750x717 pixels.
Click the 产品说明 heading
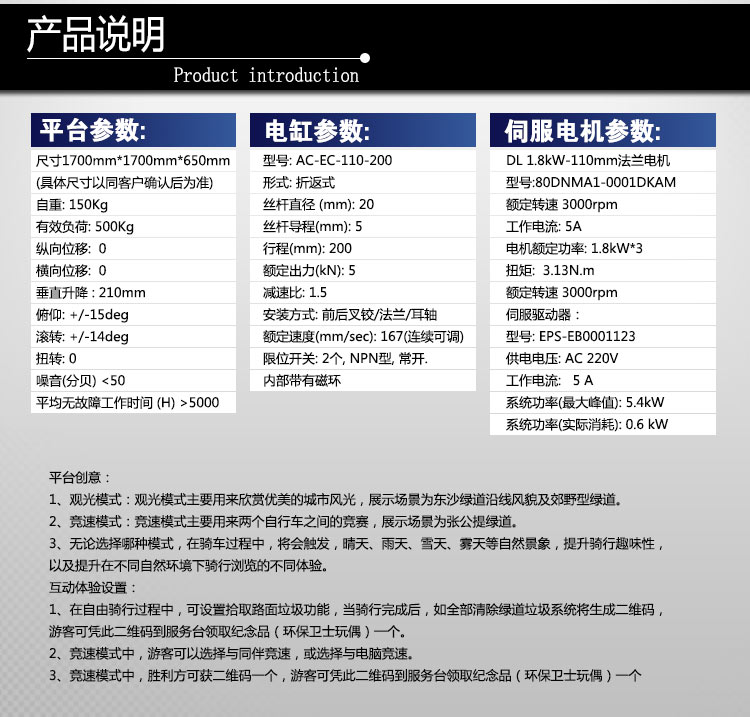pyautogui.click(x=95, y=35)
